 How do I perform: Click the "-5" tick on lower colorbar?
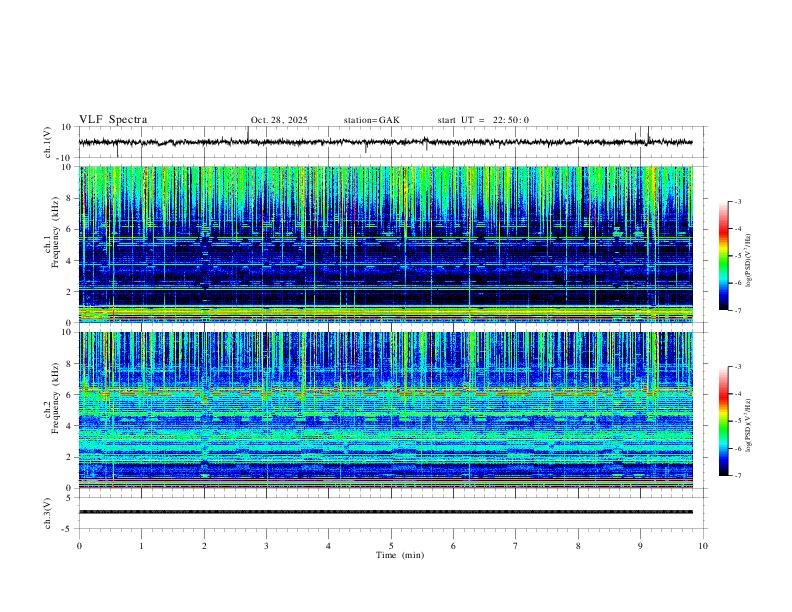tap(738, 421)
